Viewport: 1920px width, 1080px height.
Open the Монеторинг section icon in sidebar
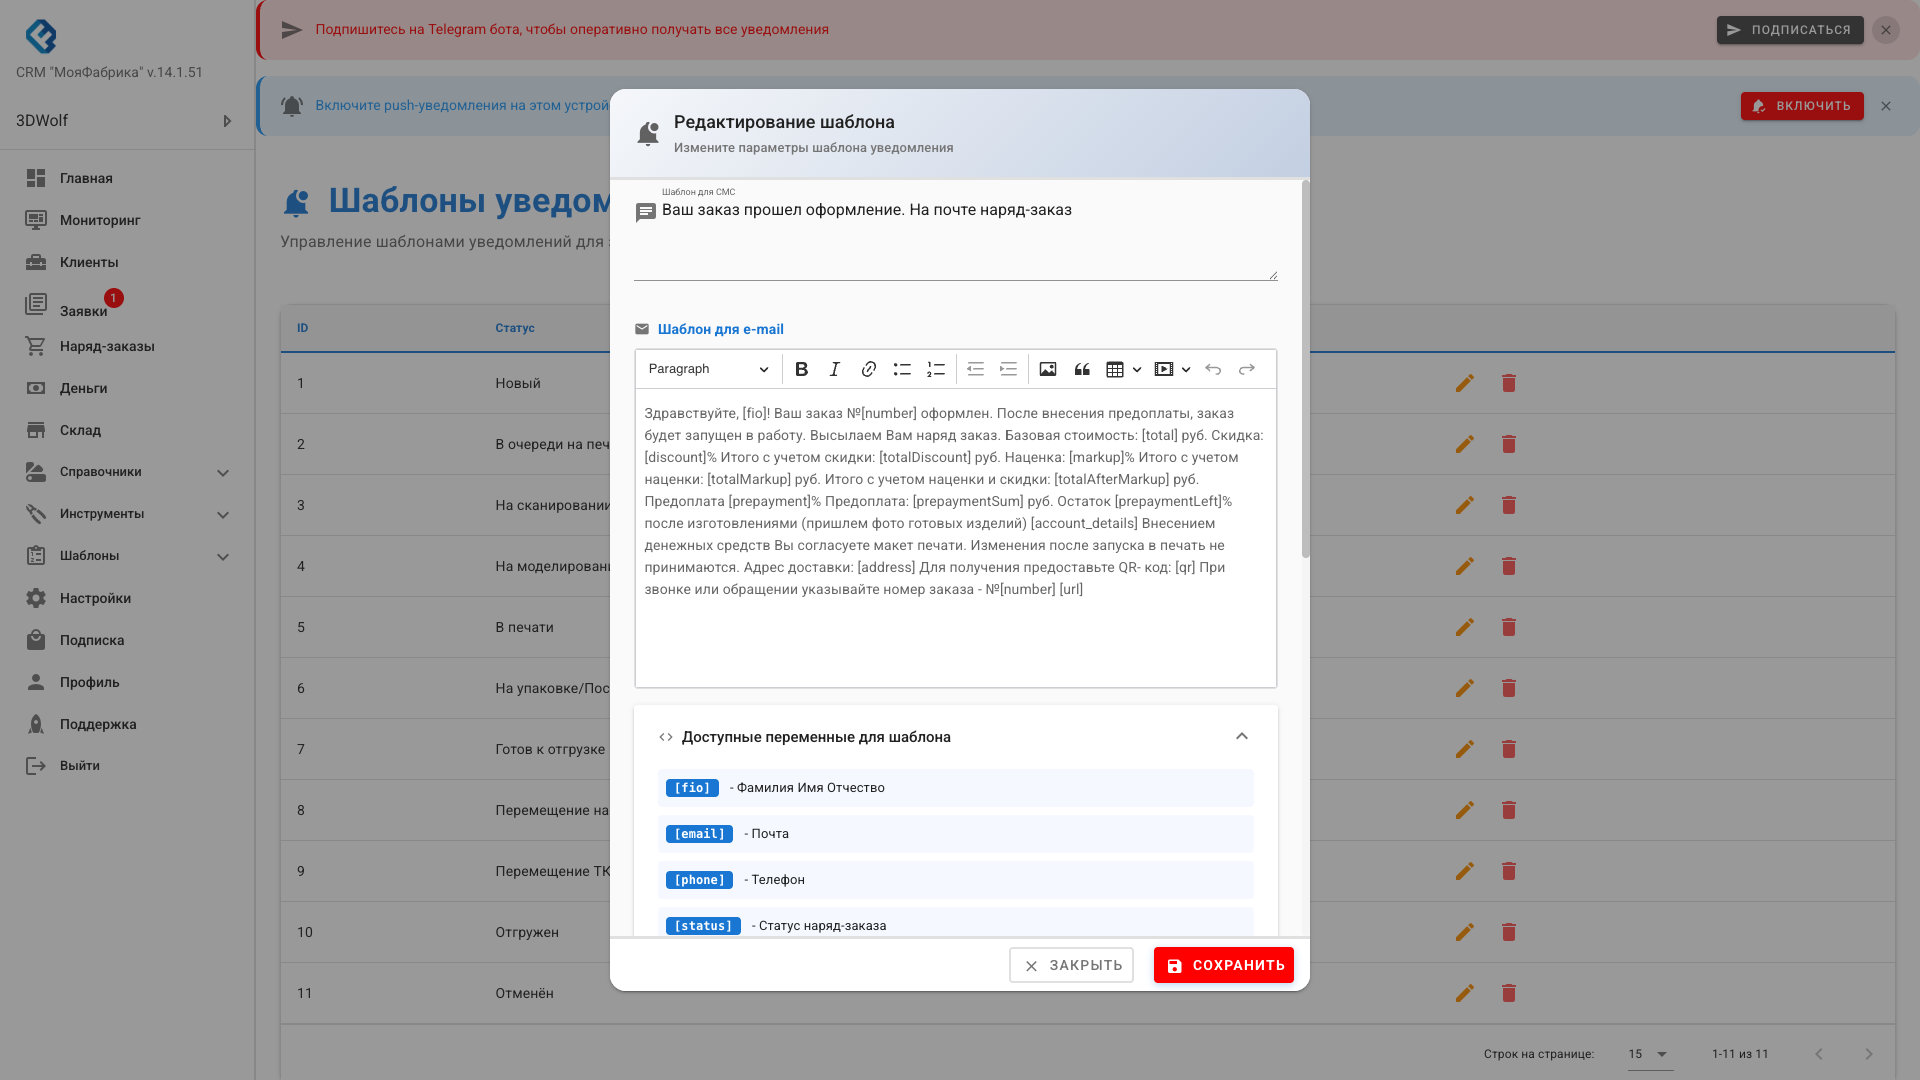tap(36, 219)
